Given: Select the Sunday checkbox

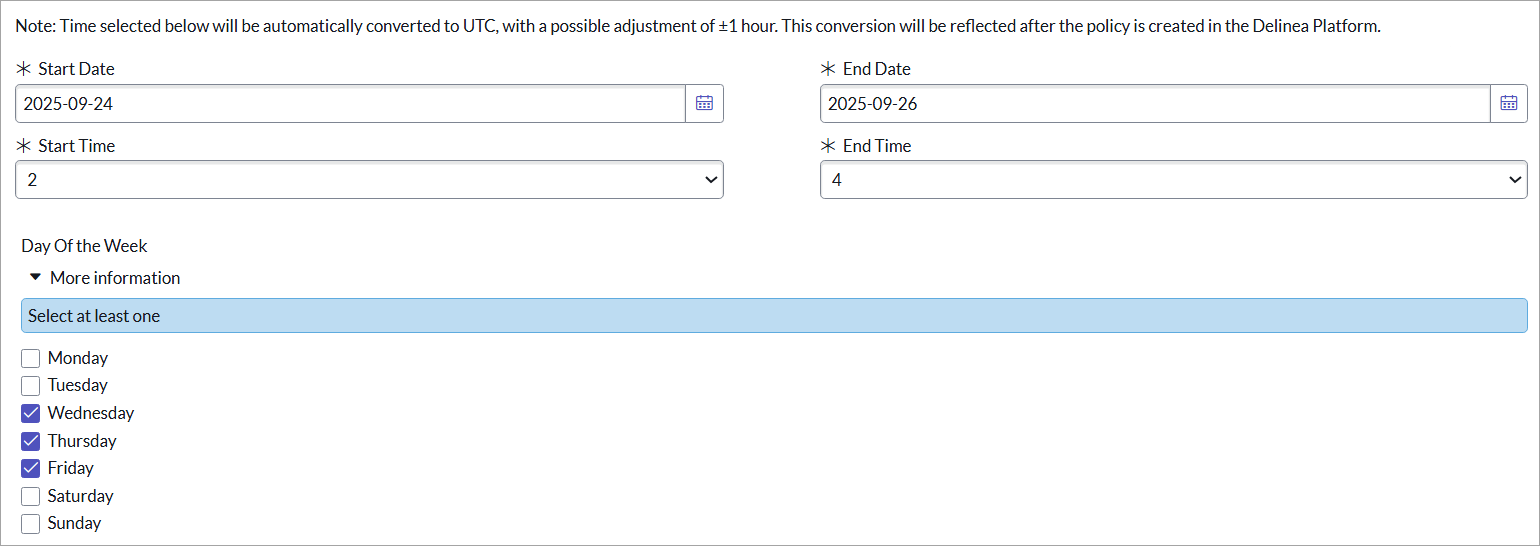Looking at the screenshot, I should click(31, 523).
